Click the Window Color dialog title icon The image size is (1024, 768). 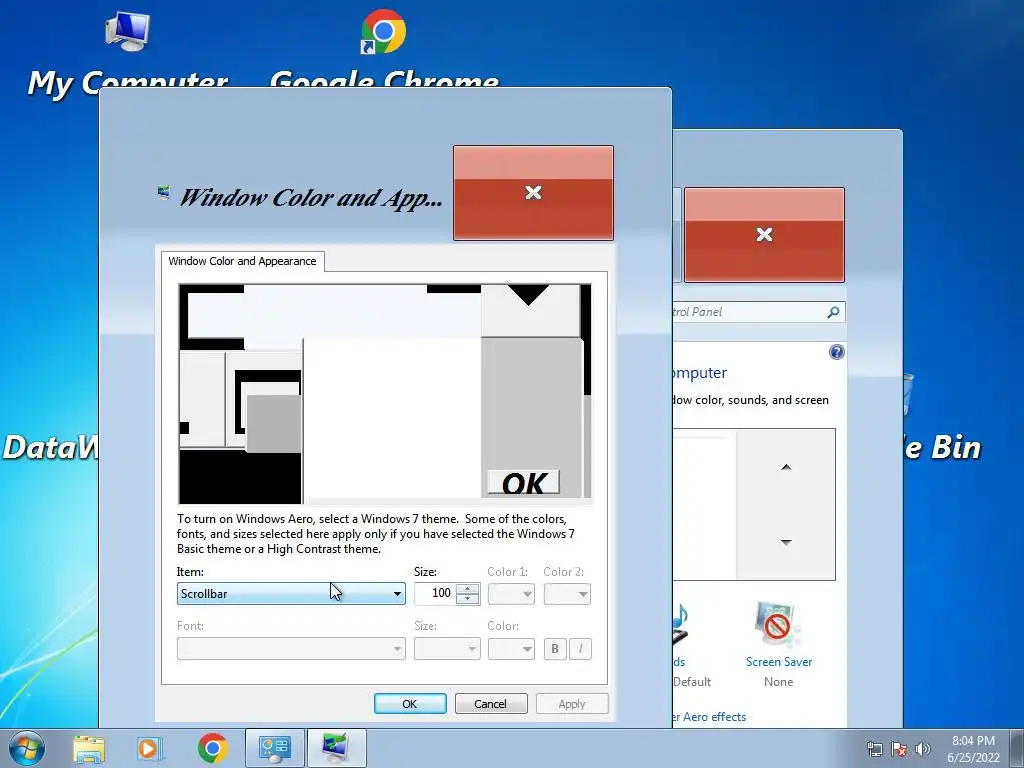point(164,193)
